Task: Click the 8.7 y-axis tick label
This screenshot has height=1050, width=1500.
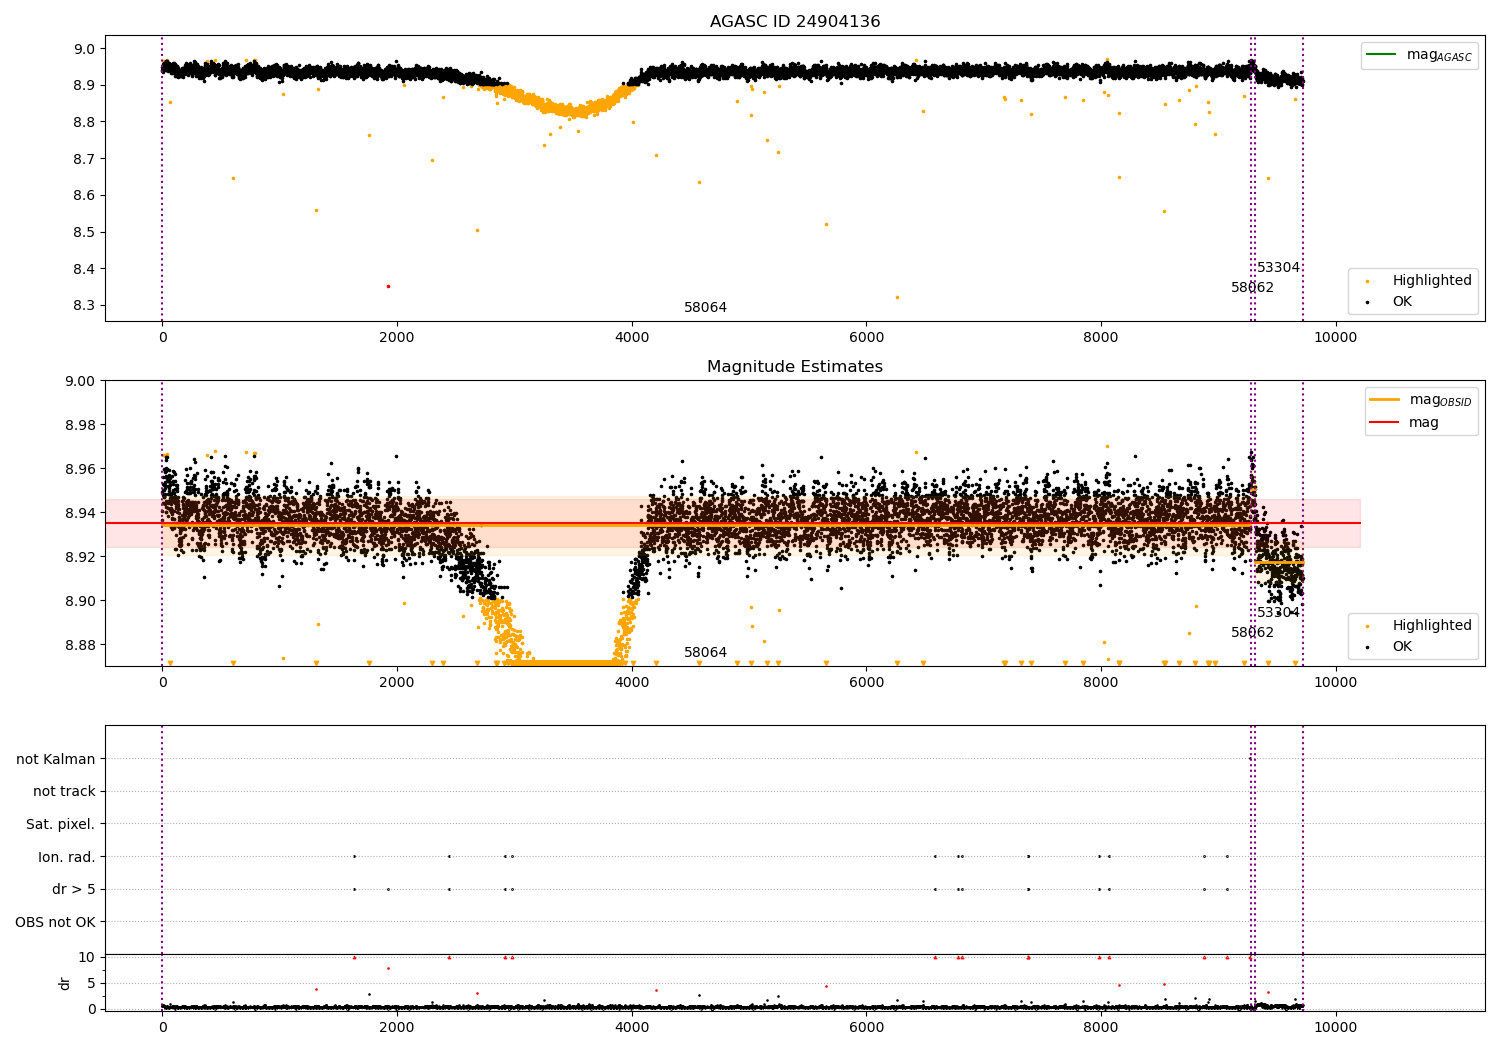Action: tap(85, 159)
